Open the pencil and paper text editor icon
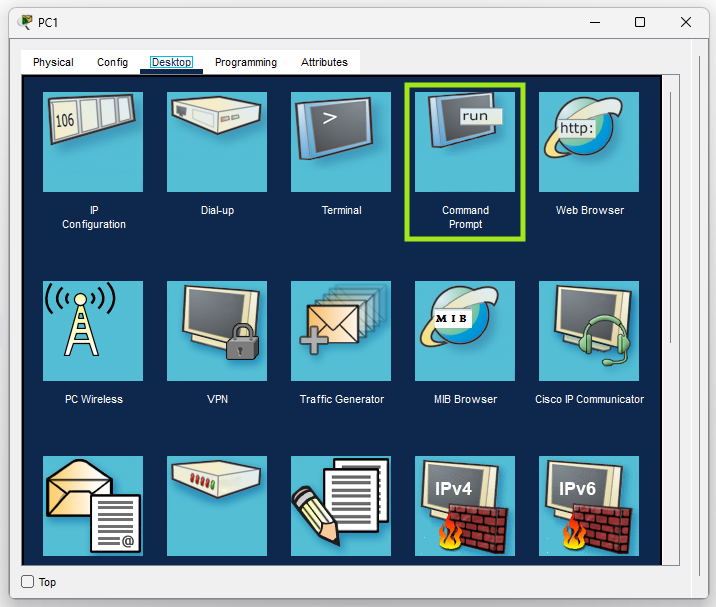The width and height of the screenshot is (716, 607). click(341, 506)
